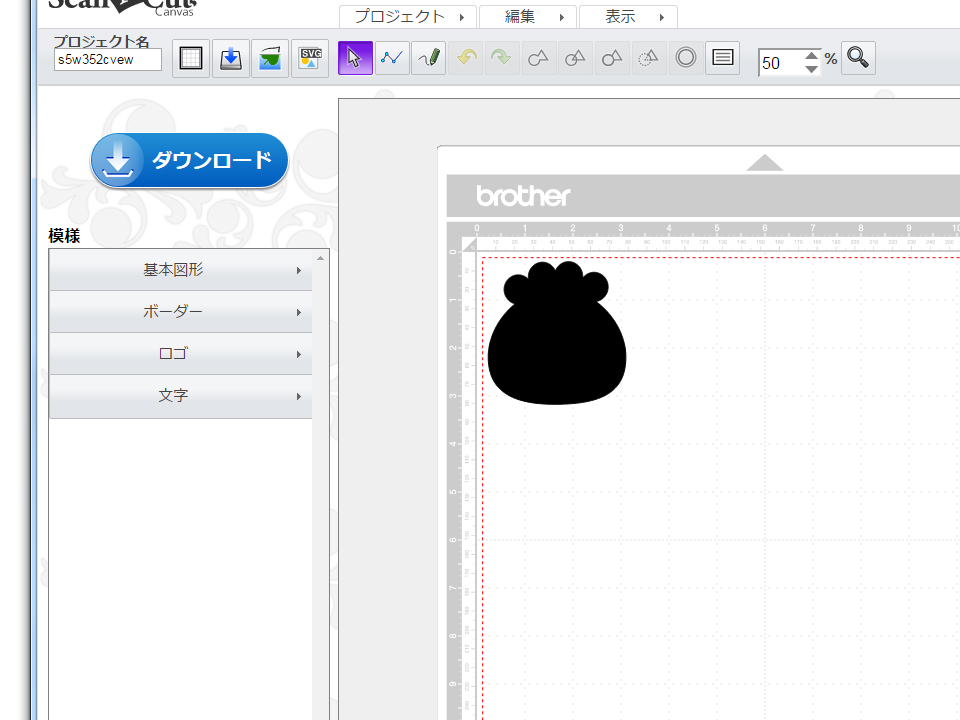Image resolution: width=960 pixels, height=720 pixels.
Task: Click the undo arrow icon
Action: pyautogui.click(x=466, y=58)
